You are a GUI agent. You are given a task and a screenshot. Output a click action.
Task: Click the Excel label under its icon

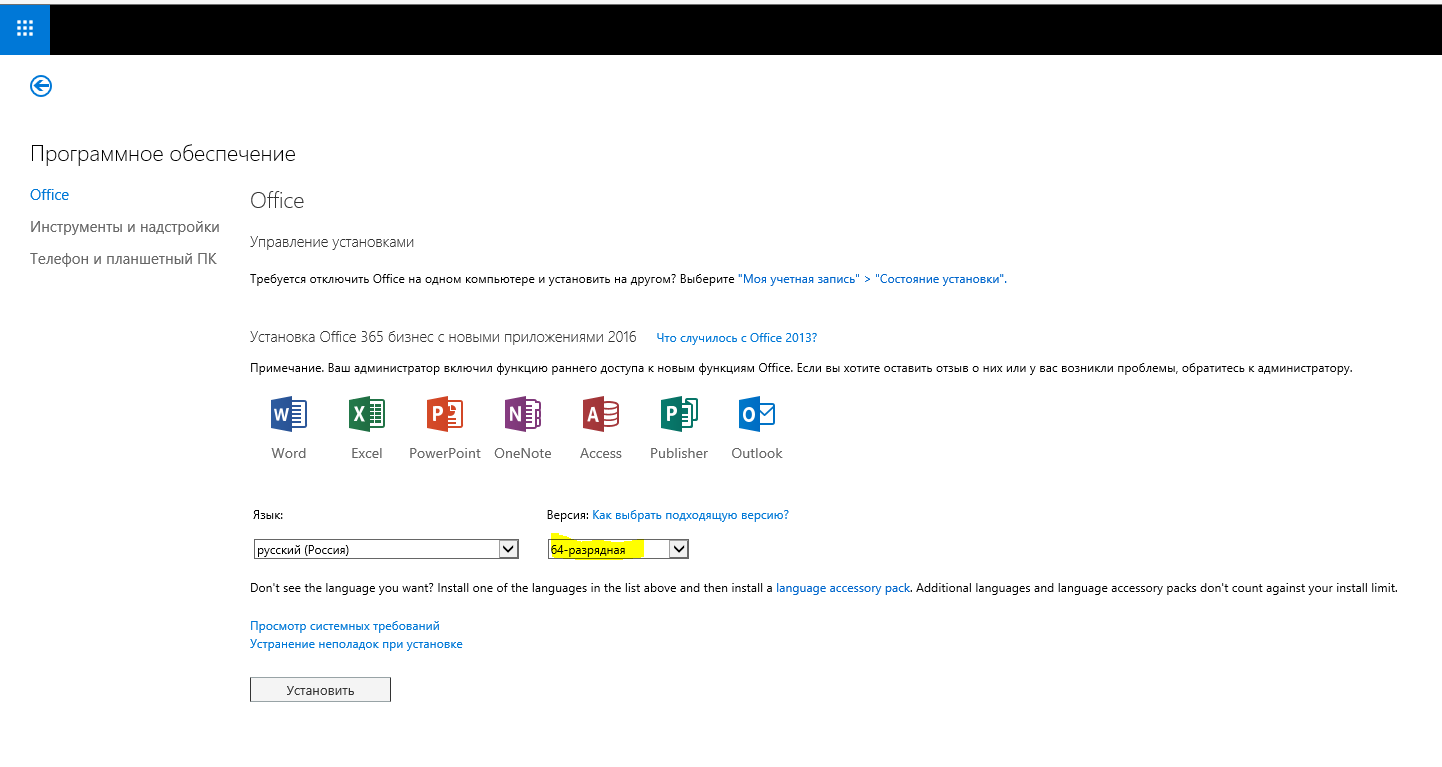[367, 453]
